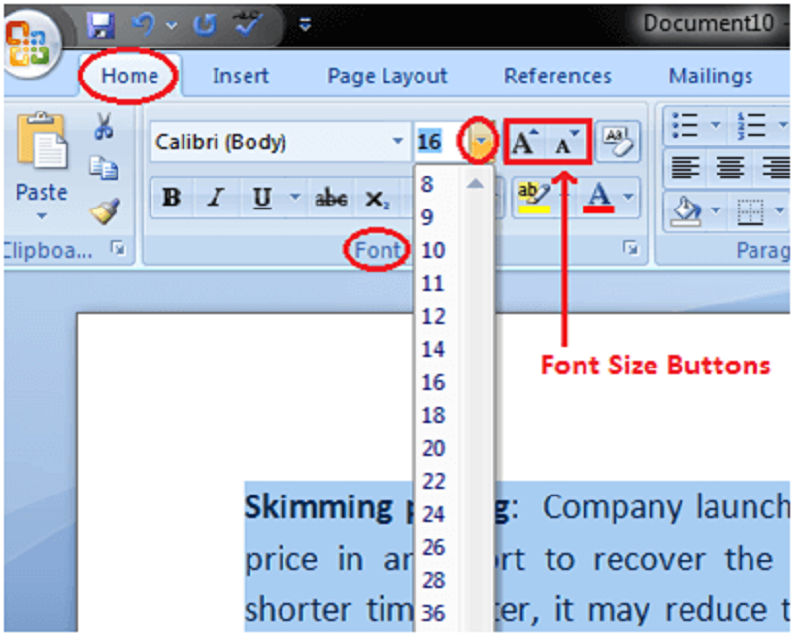Screen dimensions: 800x640
Task: Toggle Italic formatting
Action: pos(215,198)
